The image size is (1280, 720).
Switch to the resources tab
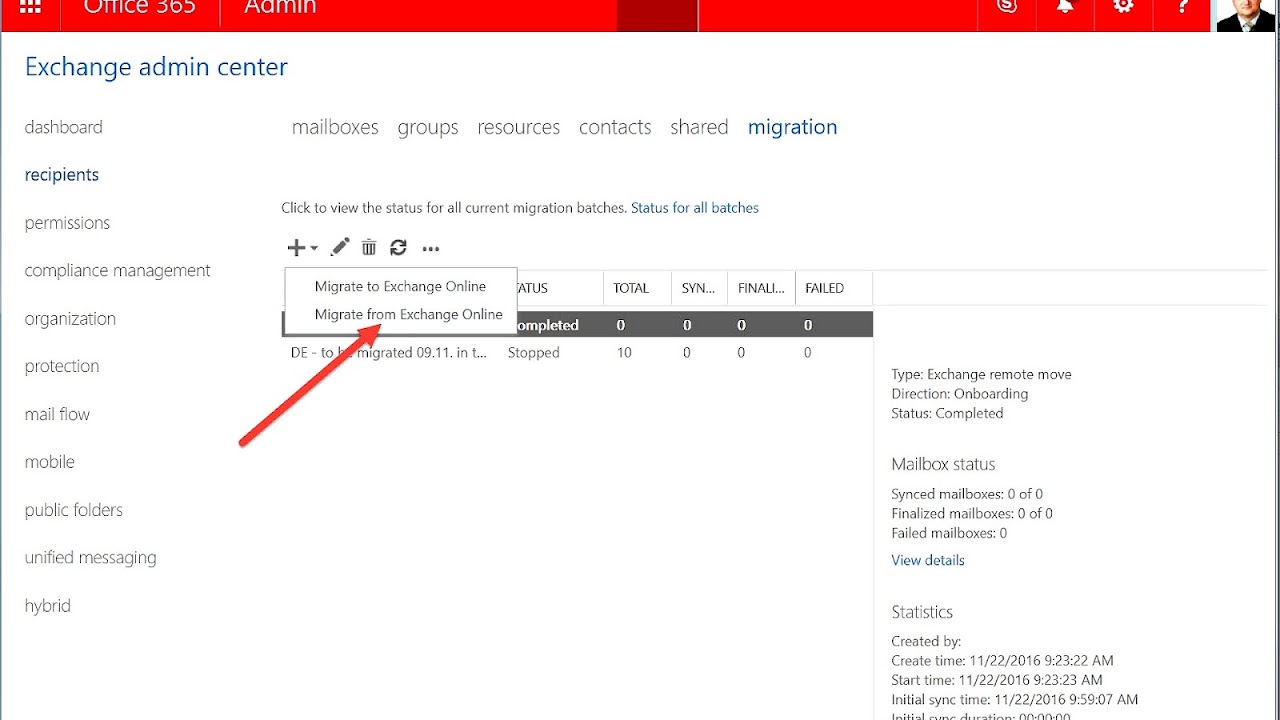coord(518,127)
